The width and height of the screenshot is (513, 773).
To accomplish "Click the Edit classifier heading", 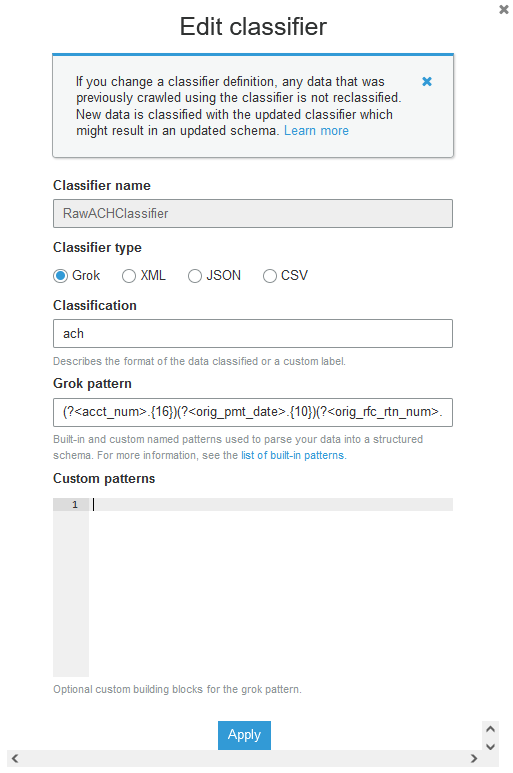I will coord(253,27).
